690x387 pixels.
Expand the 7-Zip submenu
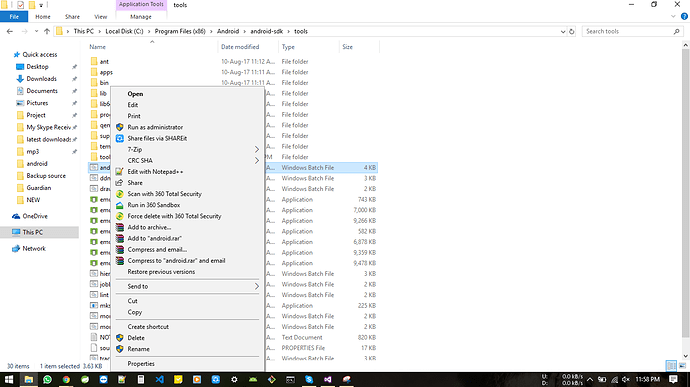[187, 150]
